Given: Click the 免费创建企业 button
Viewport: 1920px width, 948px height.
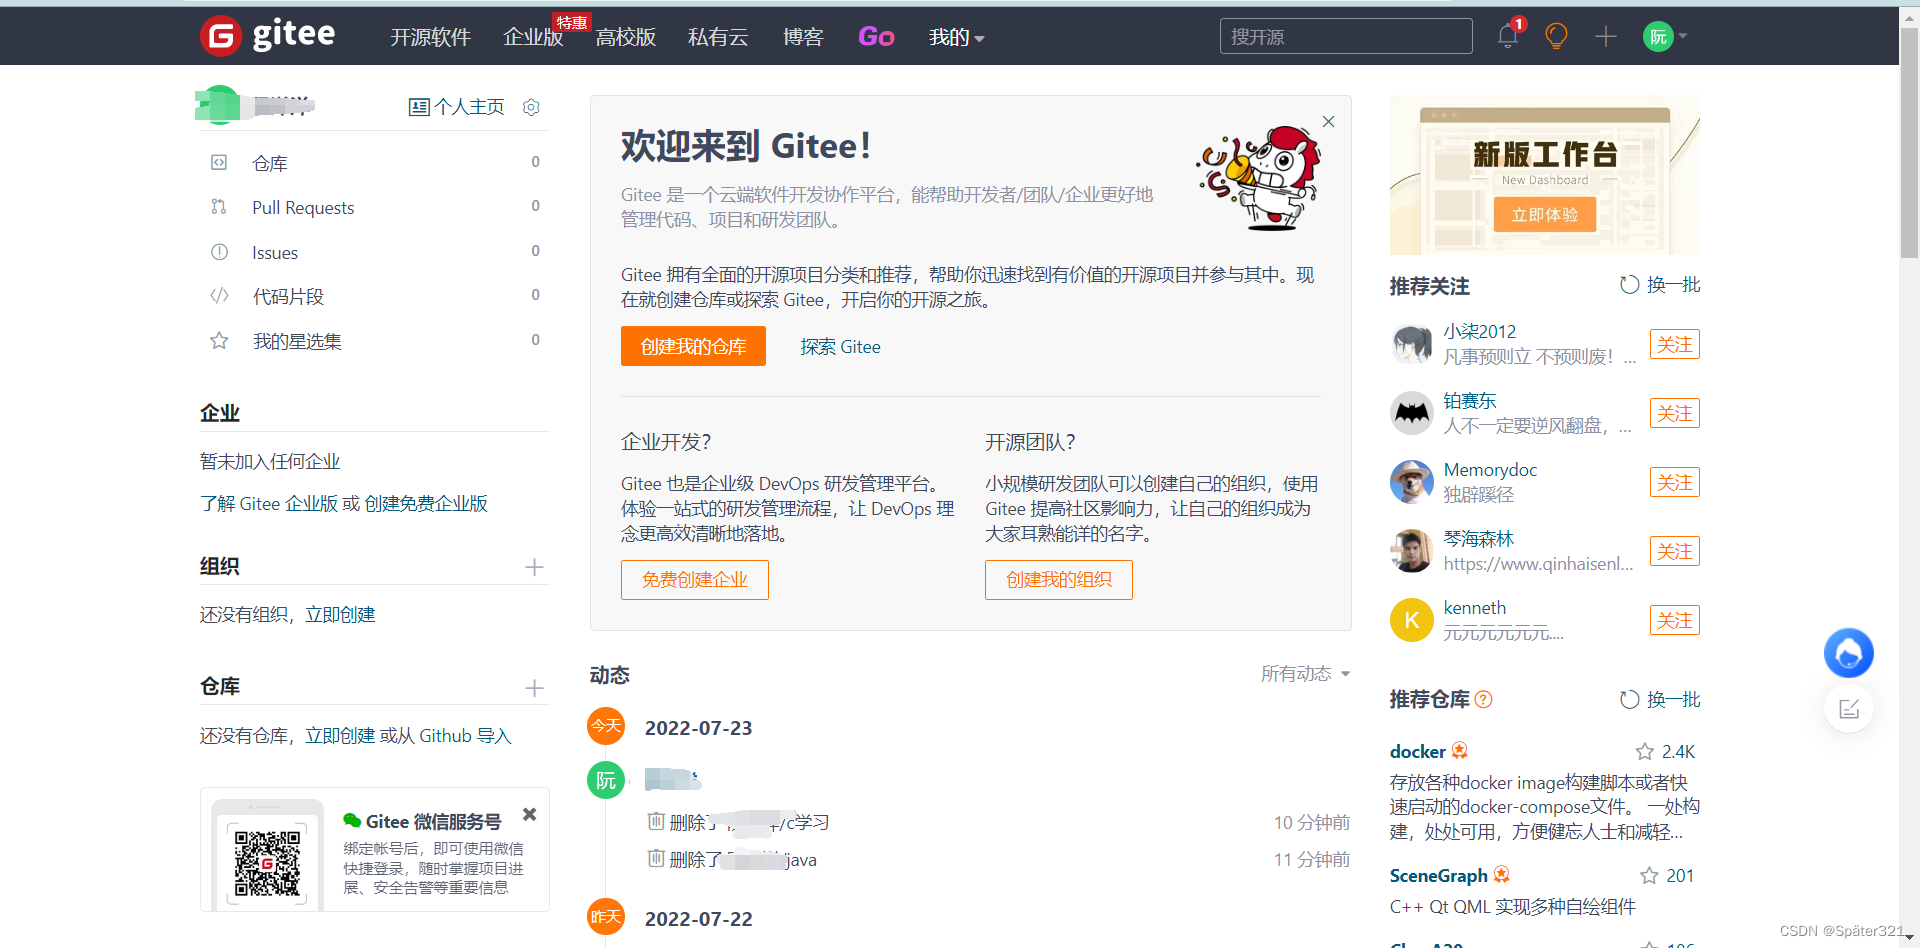Looking at the screenshot, I should [x=695, y=580].
